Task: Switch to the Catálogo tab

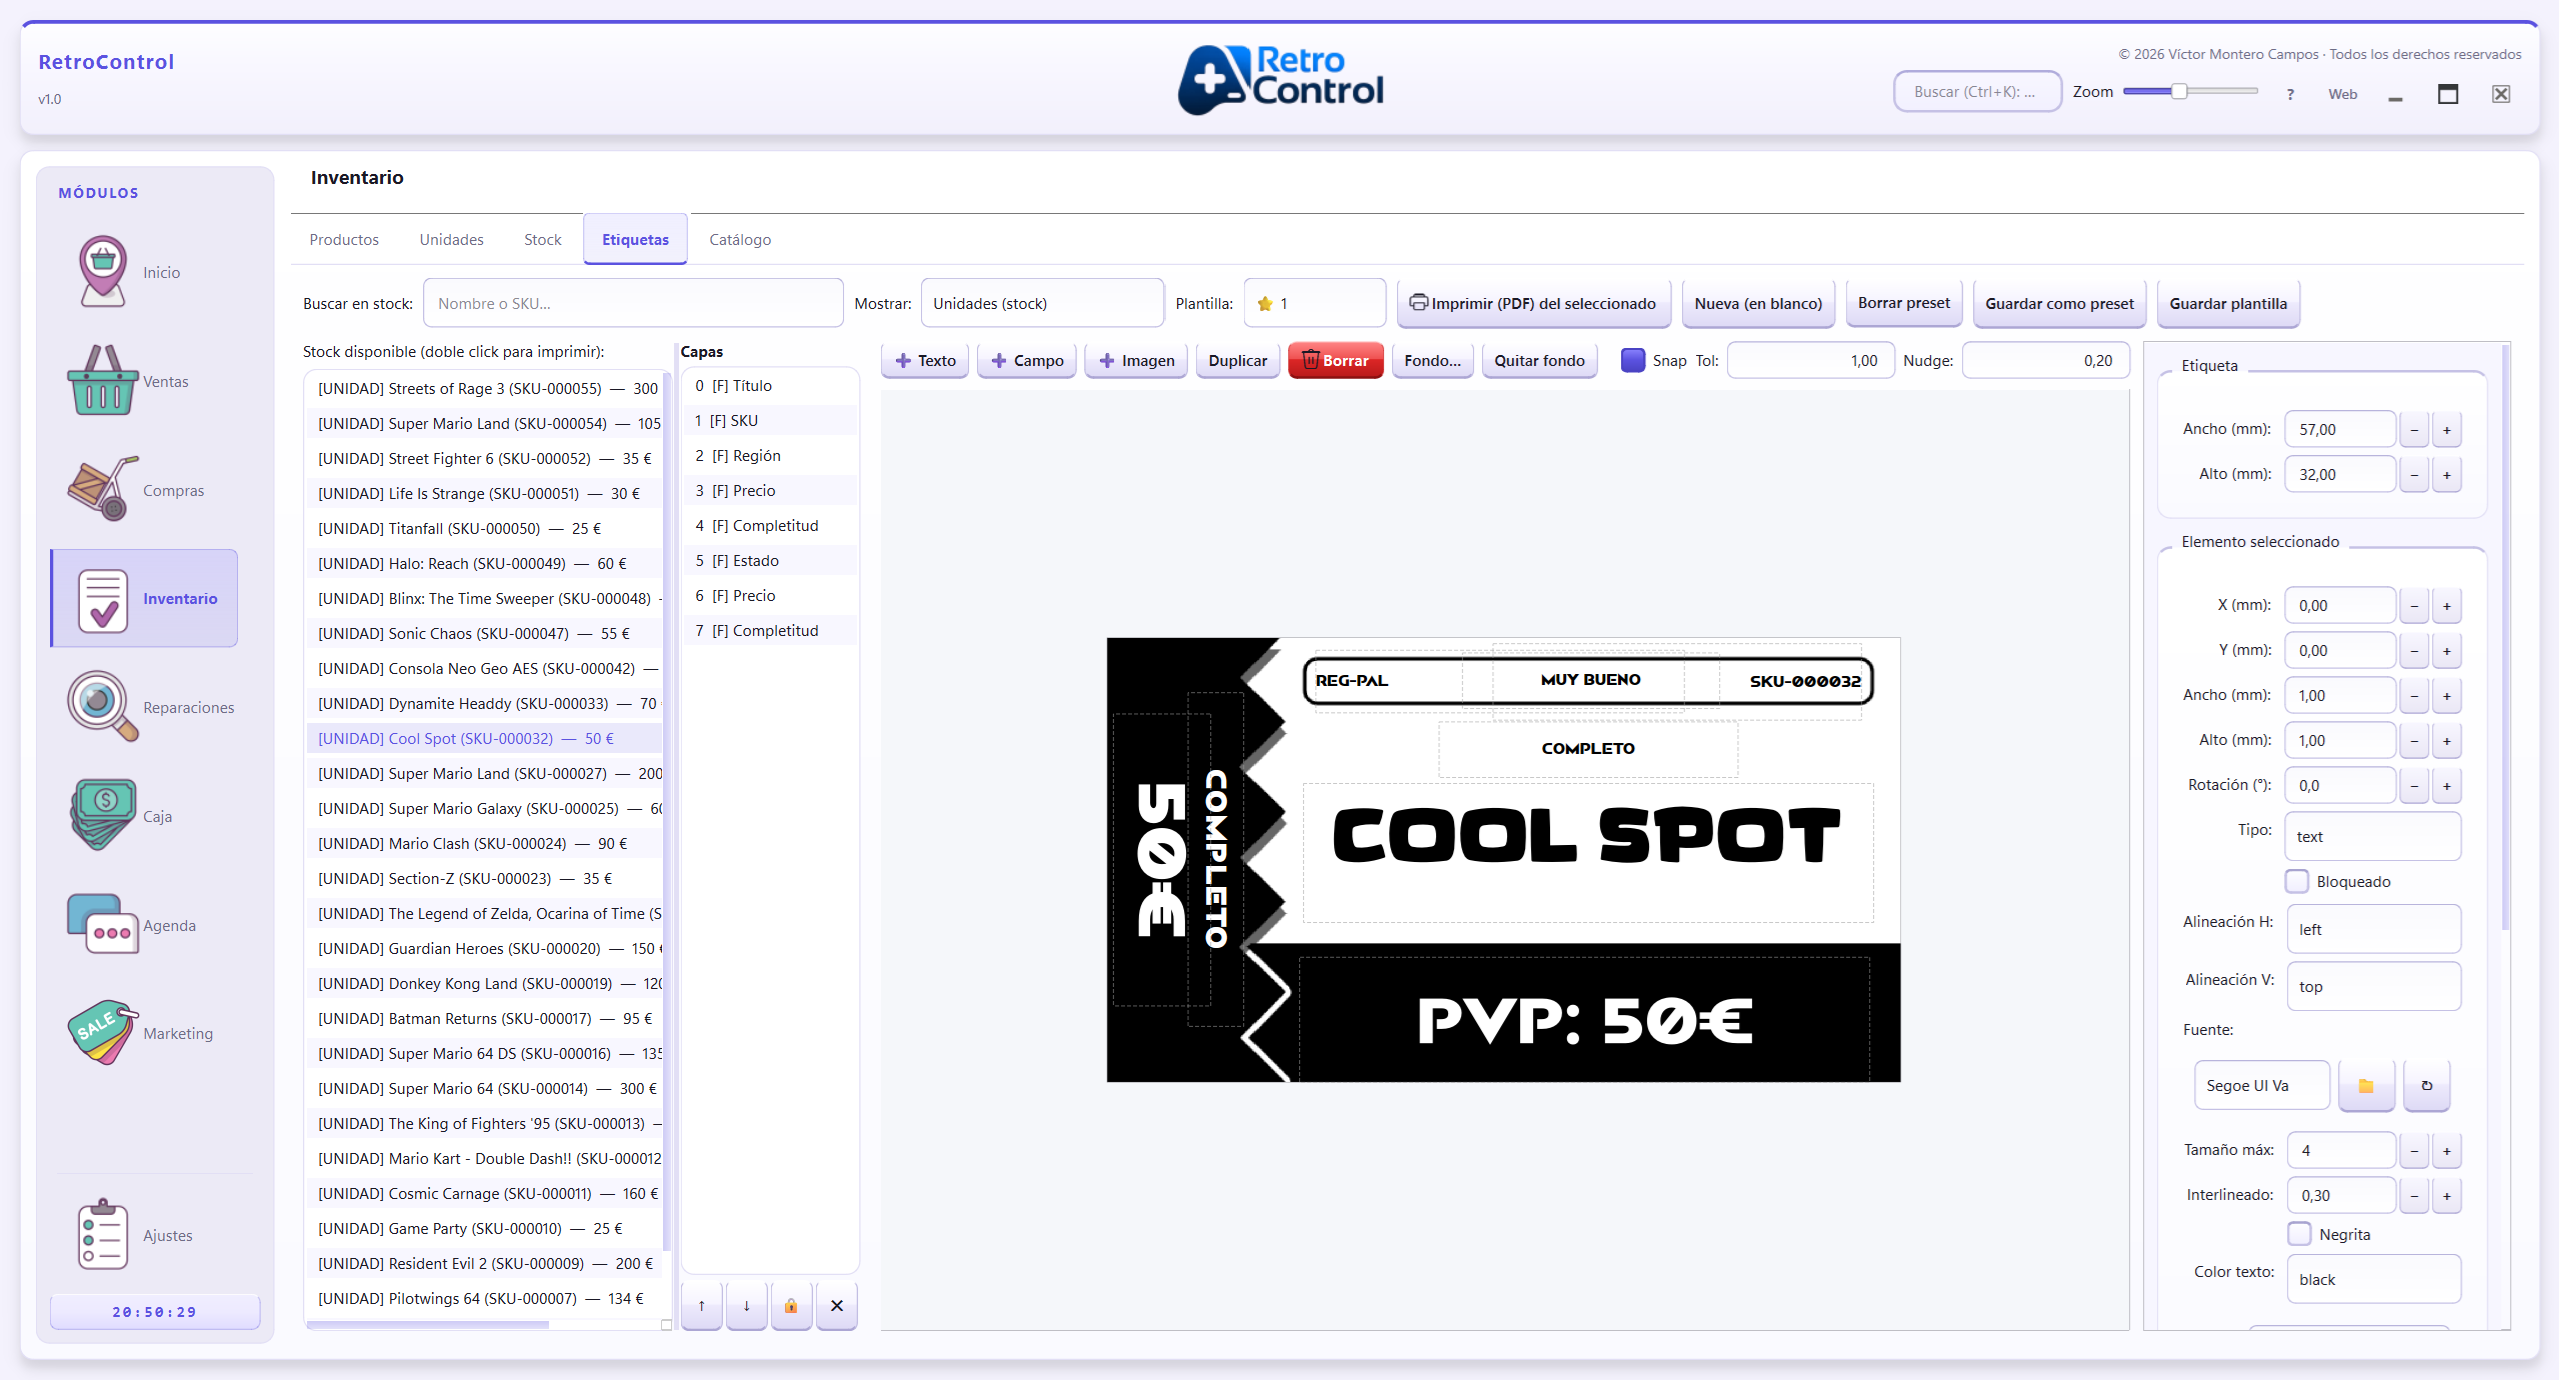Action: (739, 239)
